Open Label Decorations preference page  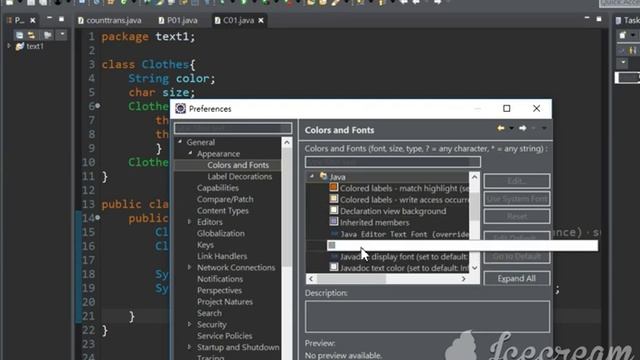[240, 177]
